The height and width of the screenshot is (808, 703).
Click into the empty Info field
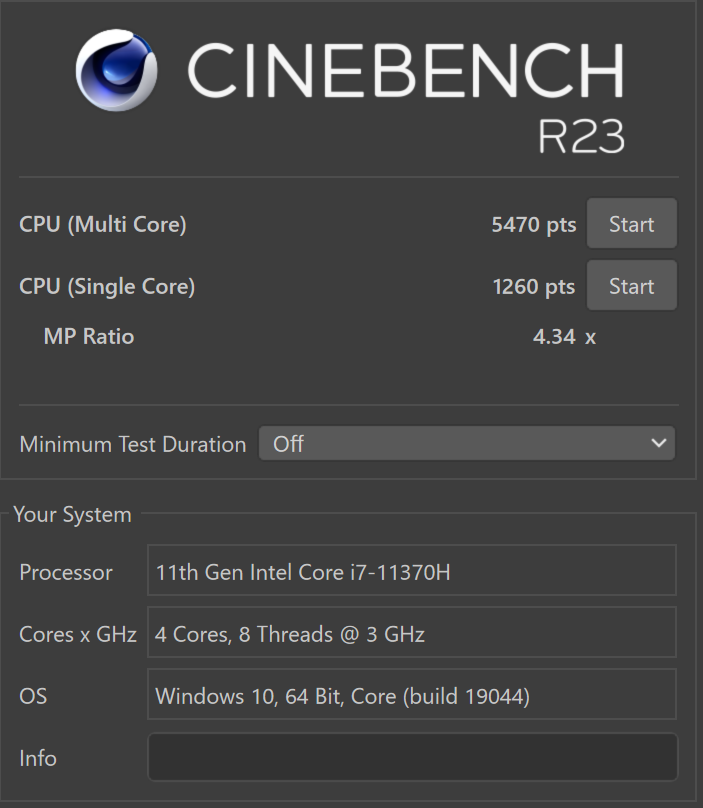point(412,757)
